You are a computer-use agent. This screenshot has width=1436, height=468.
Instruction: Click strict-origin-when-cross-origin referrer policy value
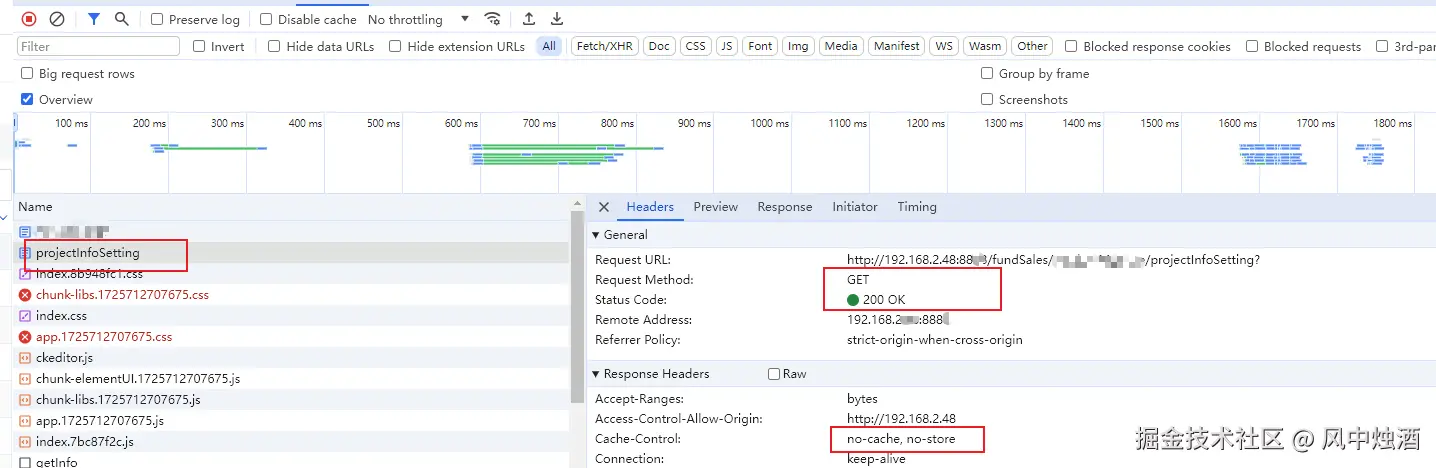[935, 340]
